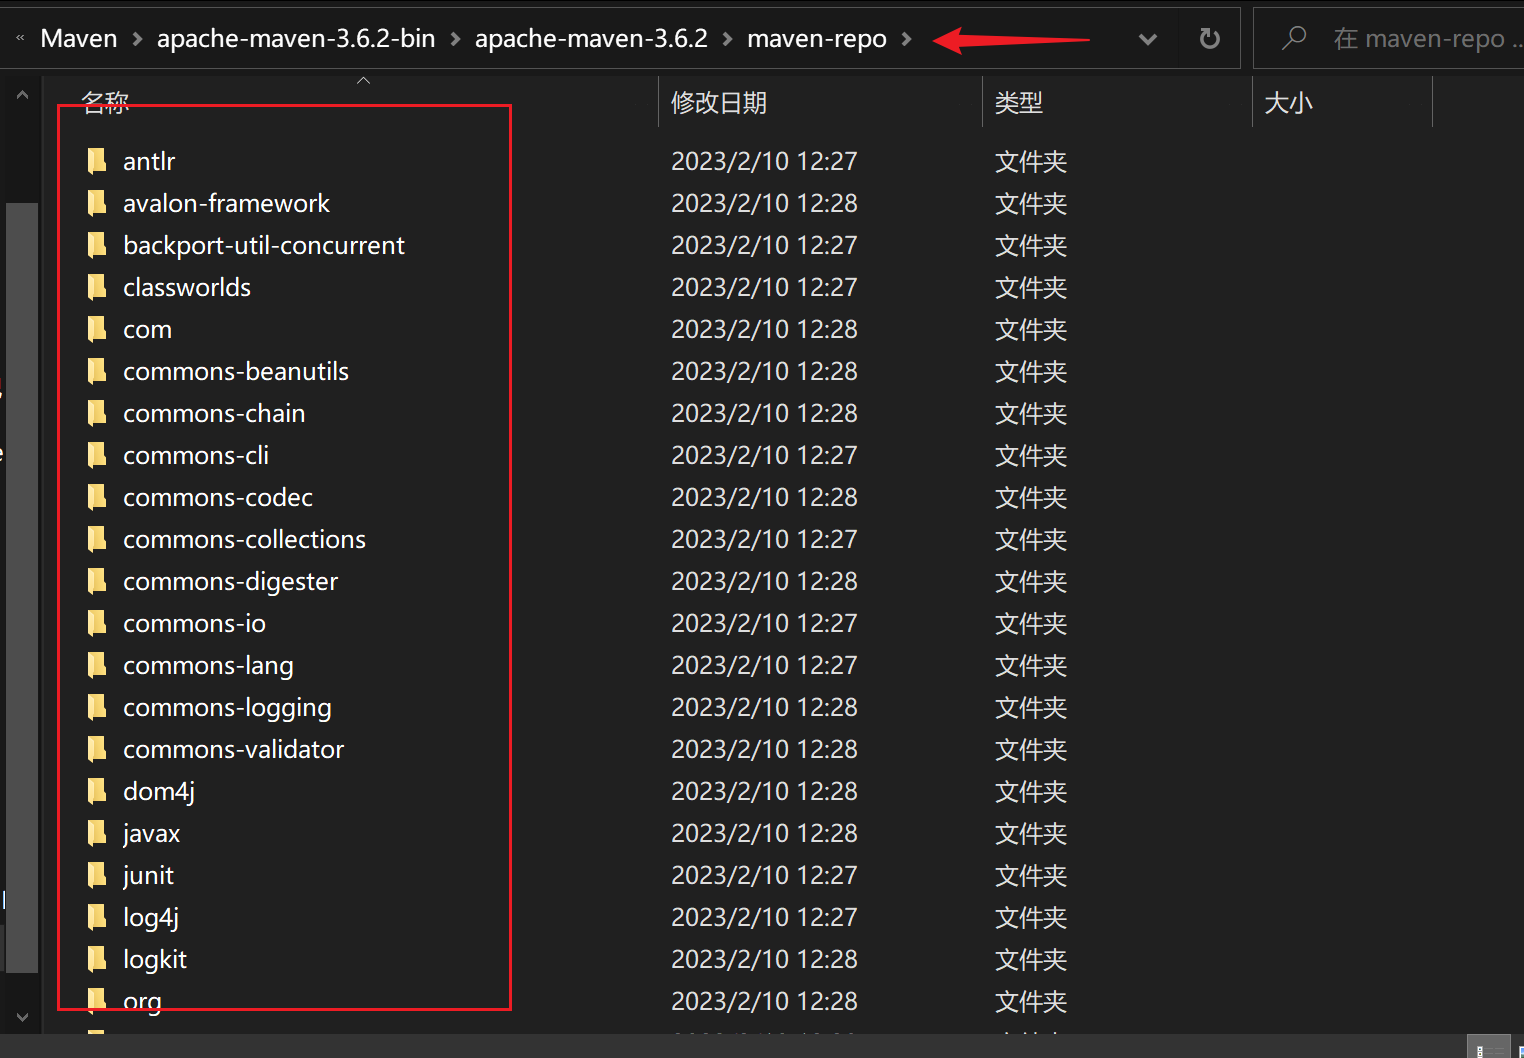Select the commons-codec folder name
Viewport: 1524px width, 1058px height.
pos(218,497)
